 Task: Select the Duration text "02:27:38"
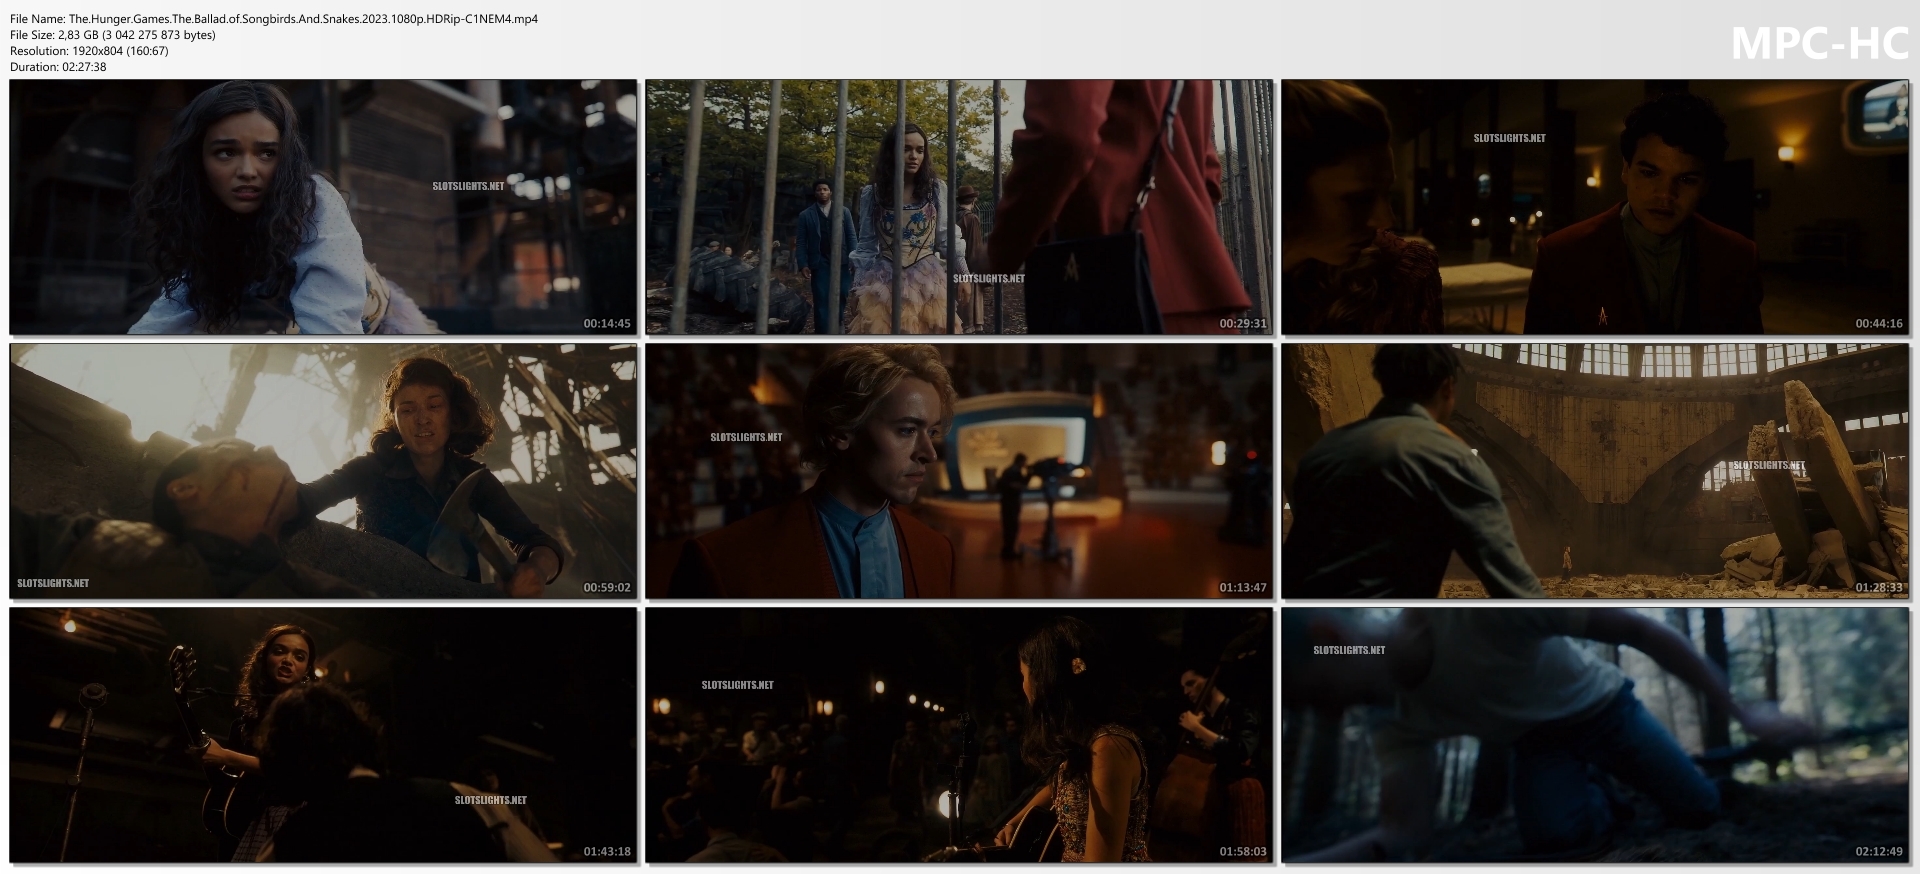(x=84, y=67)
